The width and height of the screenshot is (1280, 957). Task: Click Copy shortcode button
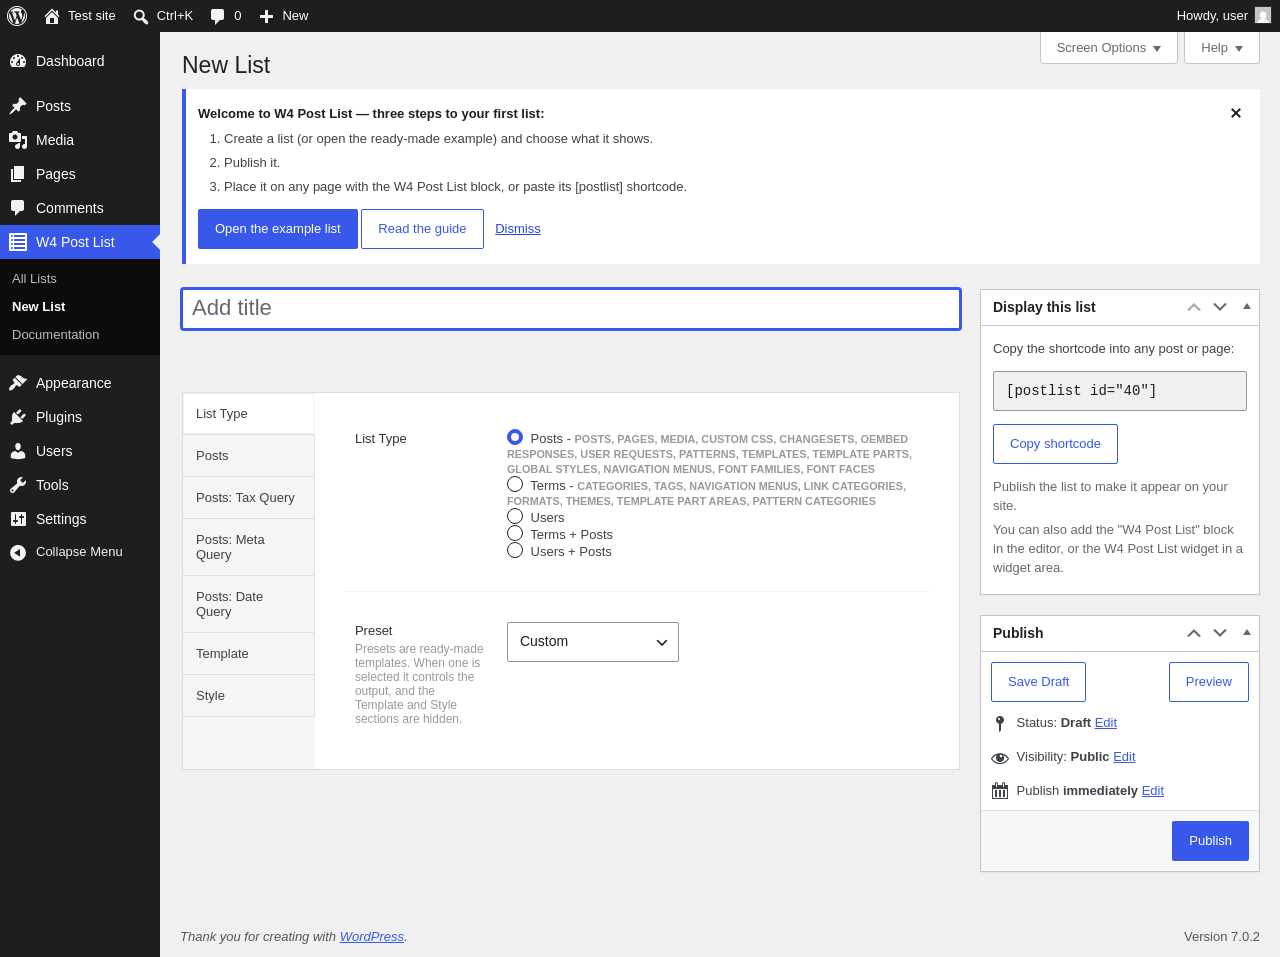1055,444
